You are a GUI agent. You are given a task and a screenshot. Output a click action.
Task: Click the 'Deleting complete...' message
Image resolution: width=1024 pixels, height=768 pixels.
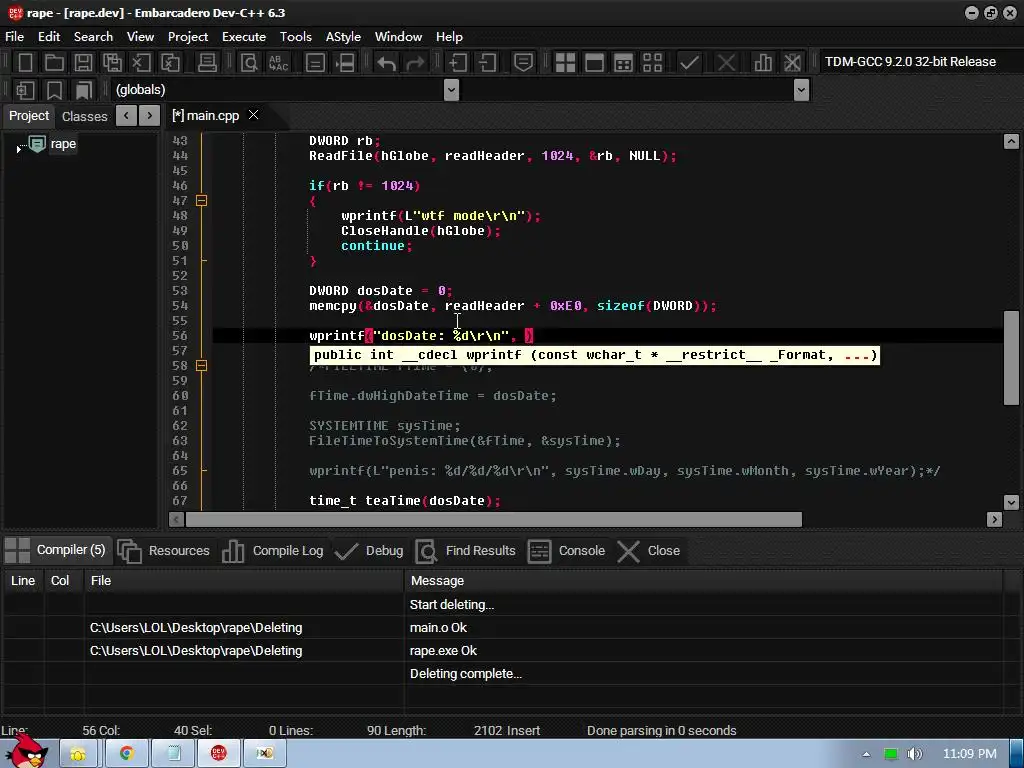point(466,674)
